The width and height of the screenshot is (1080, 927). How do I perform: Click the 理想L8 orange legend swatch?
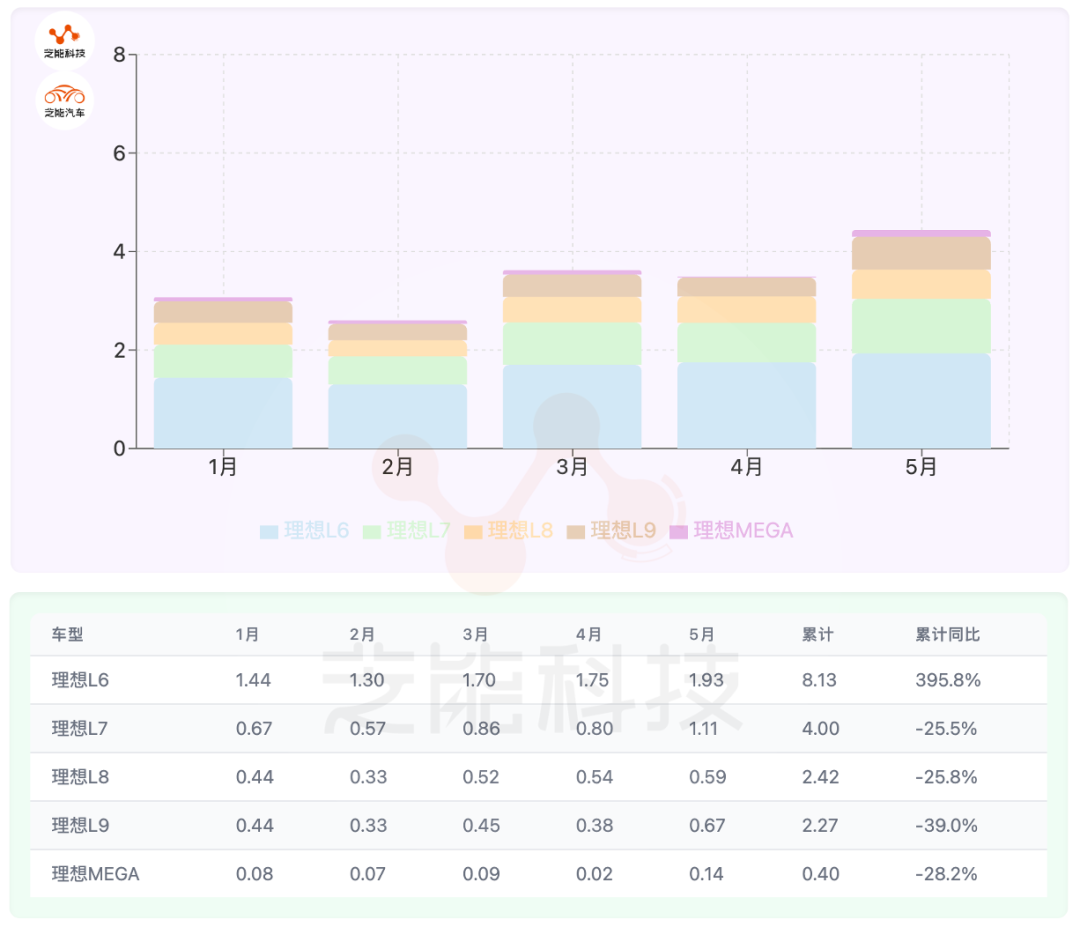473,532
